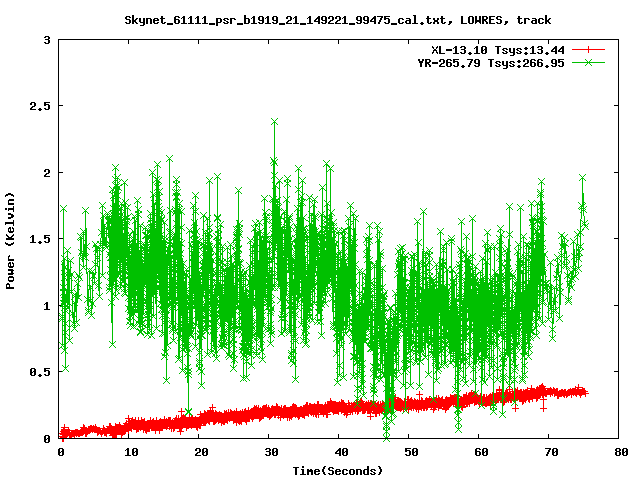Click the Power (Kelvin) y-axis label
The width and height of the screenshot is (640, 480).
10,241
